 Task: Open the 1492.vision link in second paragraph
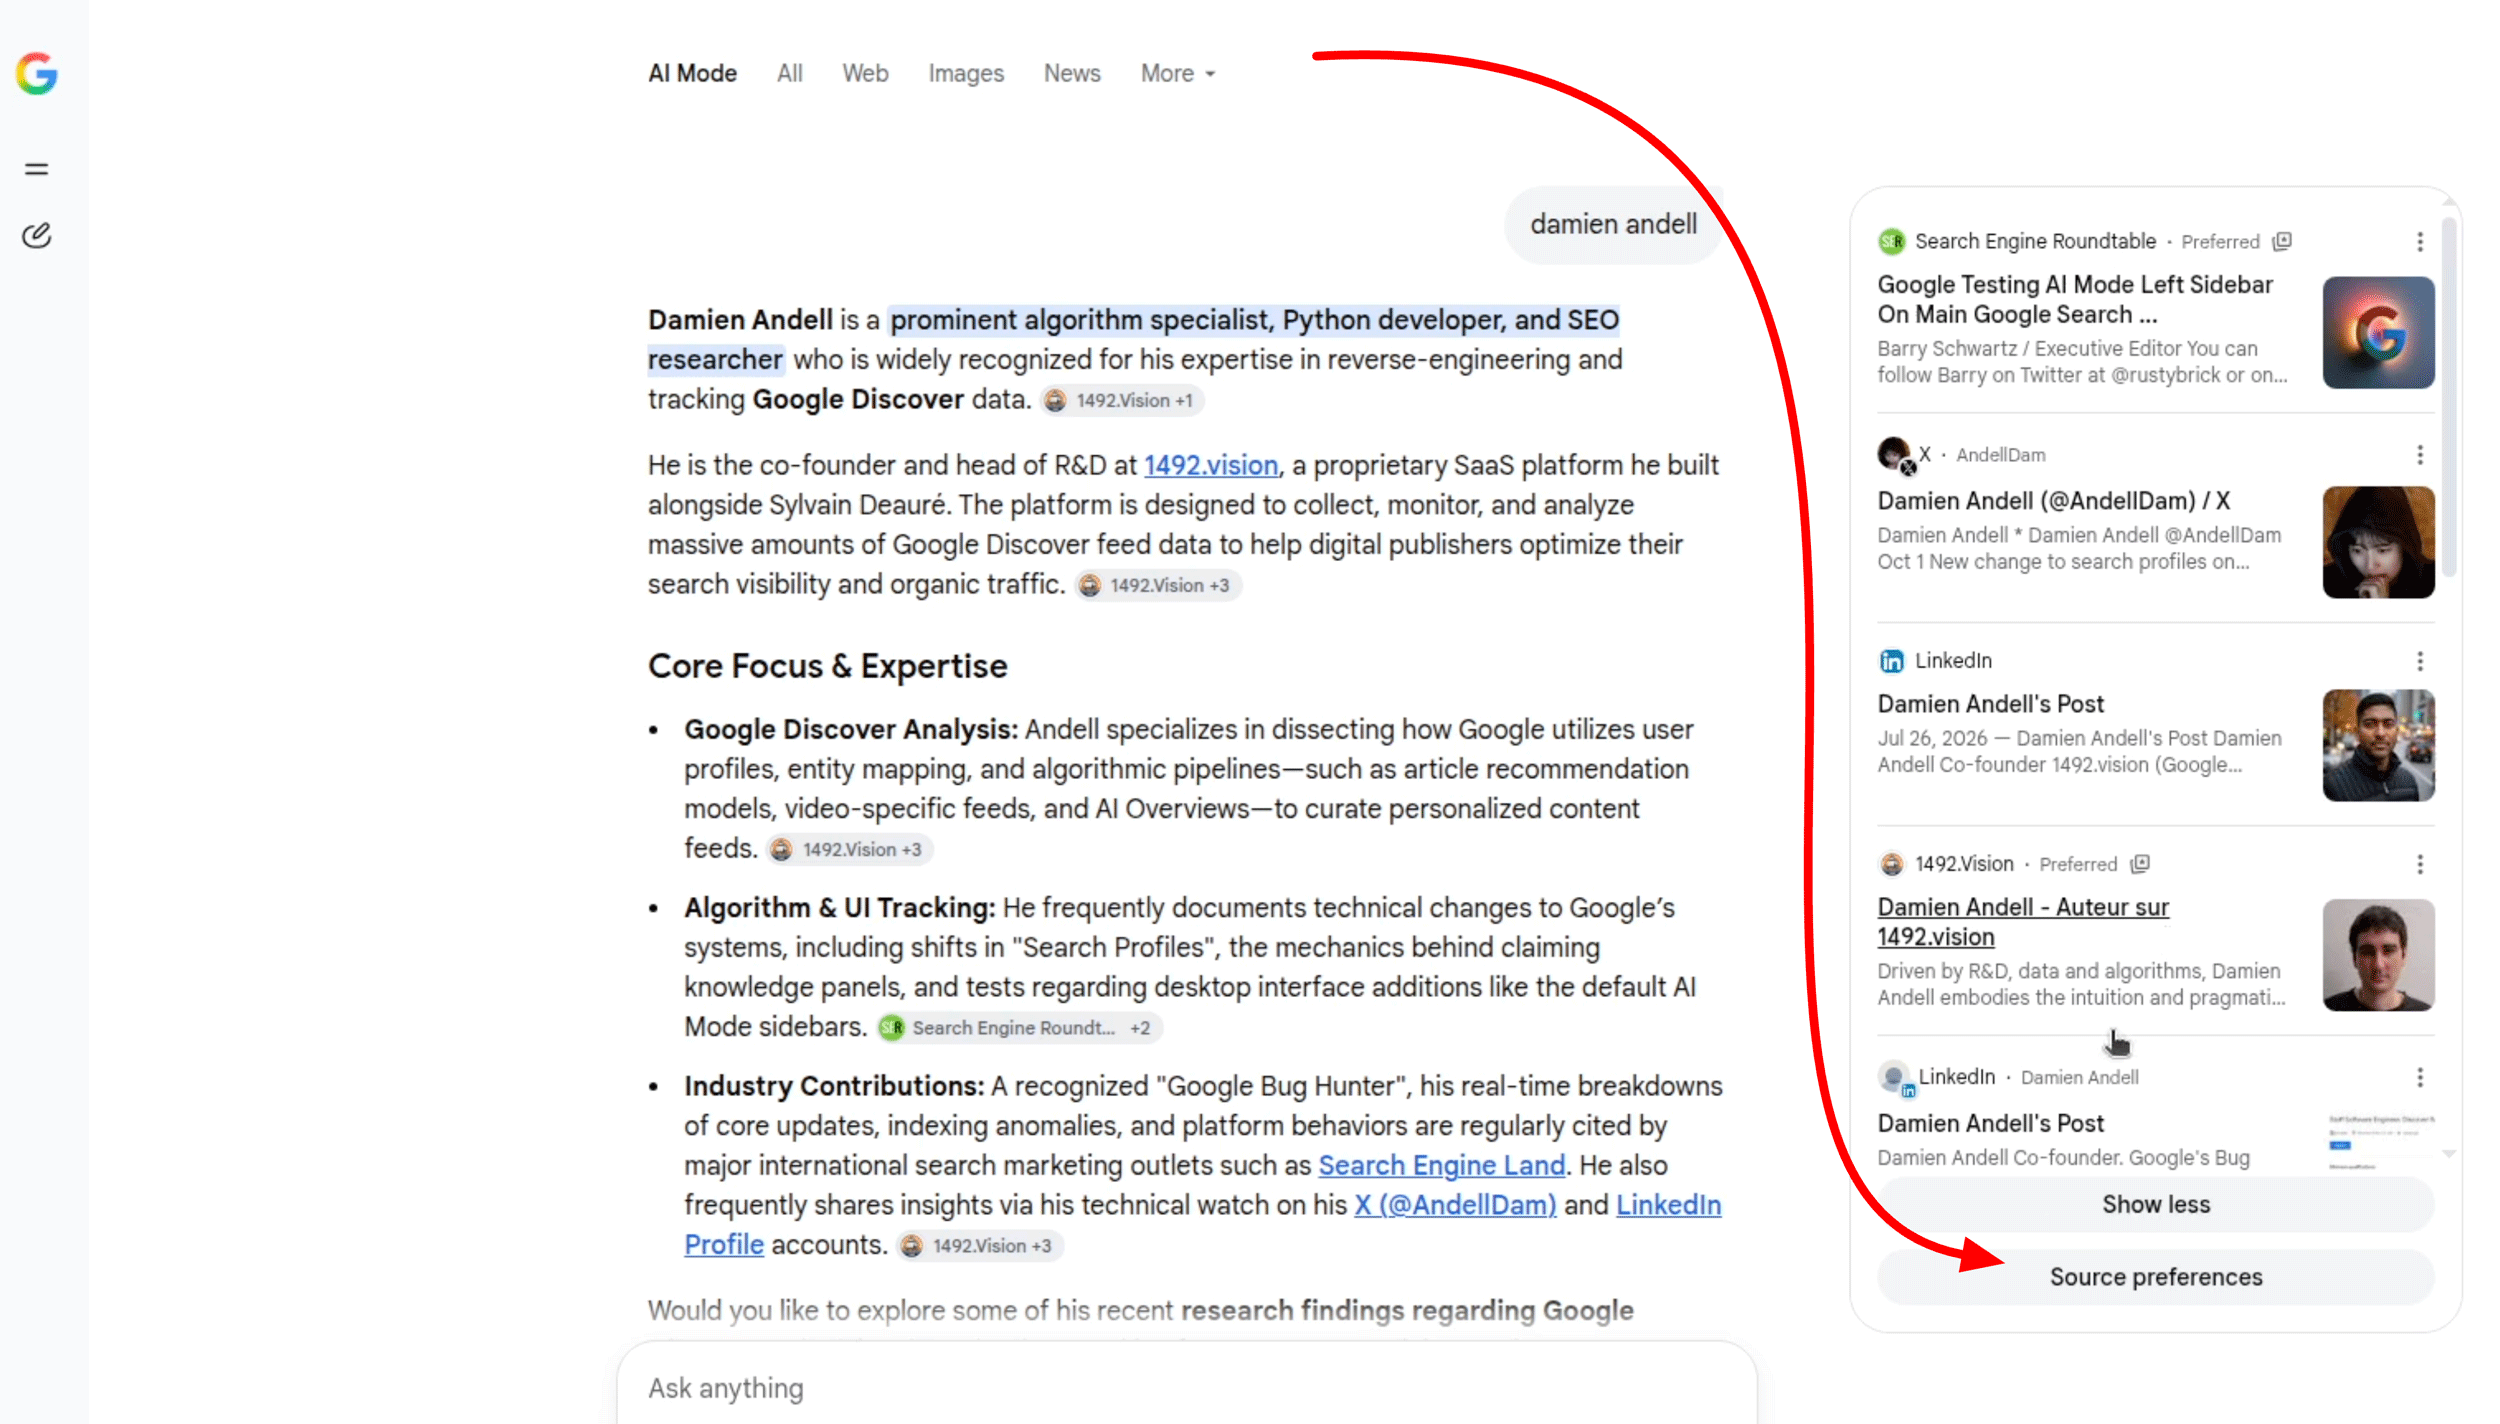pyautogui.click(x=1211, y=465)
